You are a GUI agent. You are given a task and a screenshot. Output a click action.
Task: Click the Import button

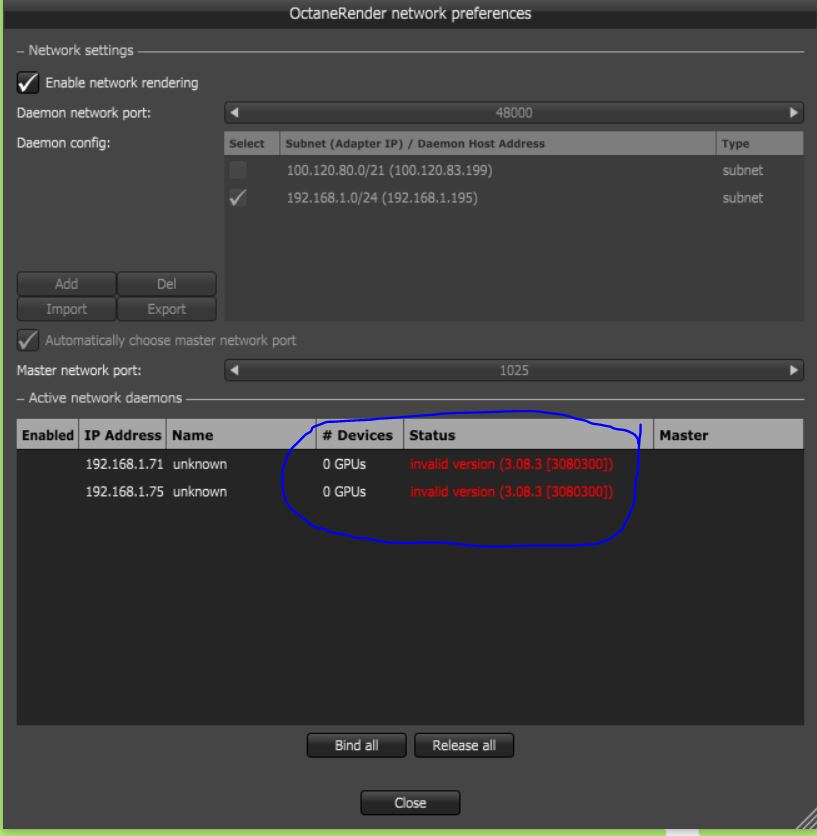tap(67, 309)
